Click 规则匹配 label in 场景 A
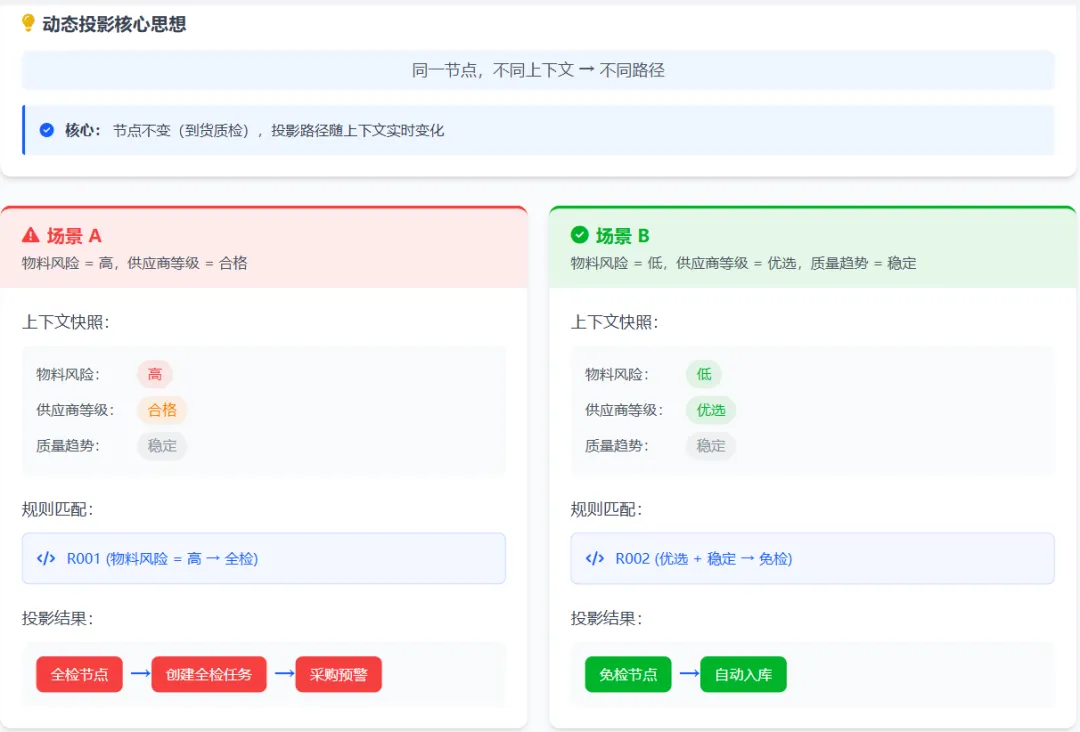The image size is (1080, 732). pos(57,510)
